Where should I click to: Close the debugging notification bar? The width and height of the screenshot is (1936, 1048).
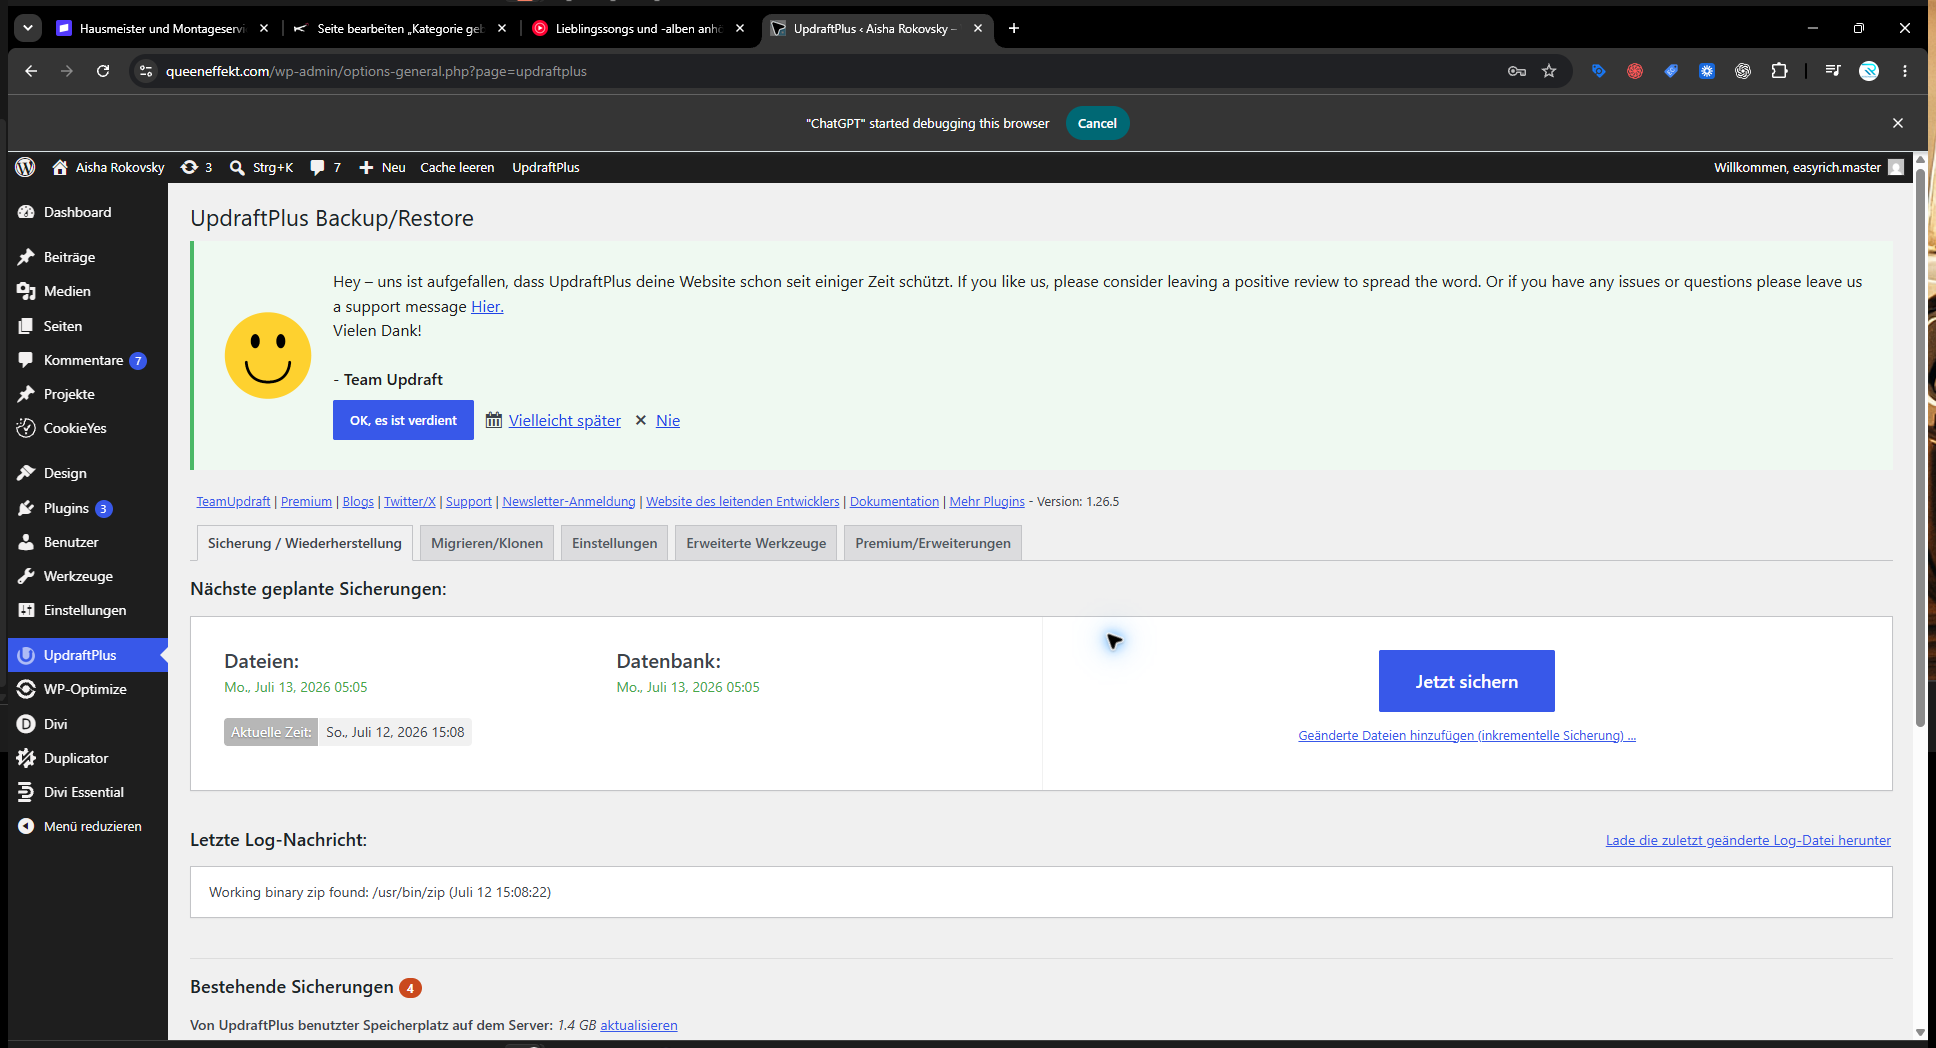click(1898, 123)
